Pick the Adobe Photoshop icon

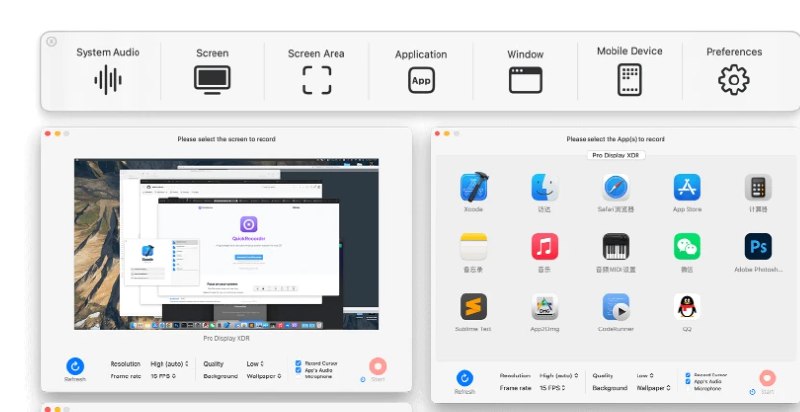pyautogui.click(x=758, y=247)
